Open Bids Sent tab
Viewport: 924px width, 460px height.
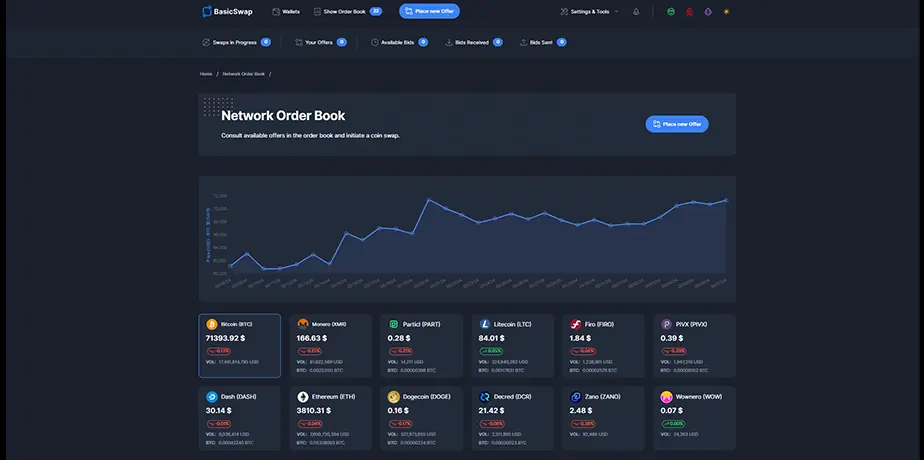543,42
